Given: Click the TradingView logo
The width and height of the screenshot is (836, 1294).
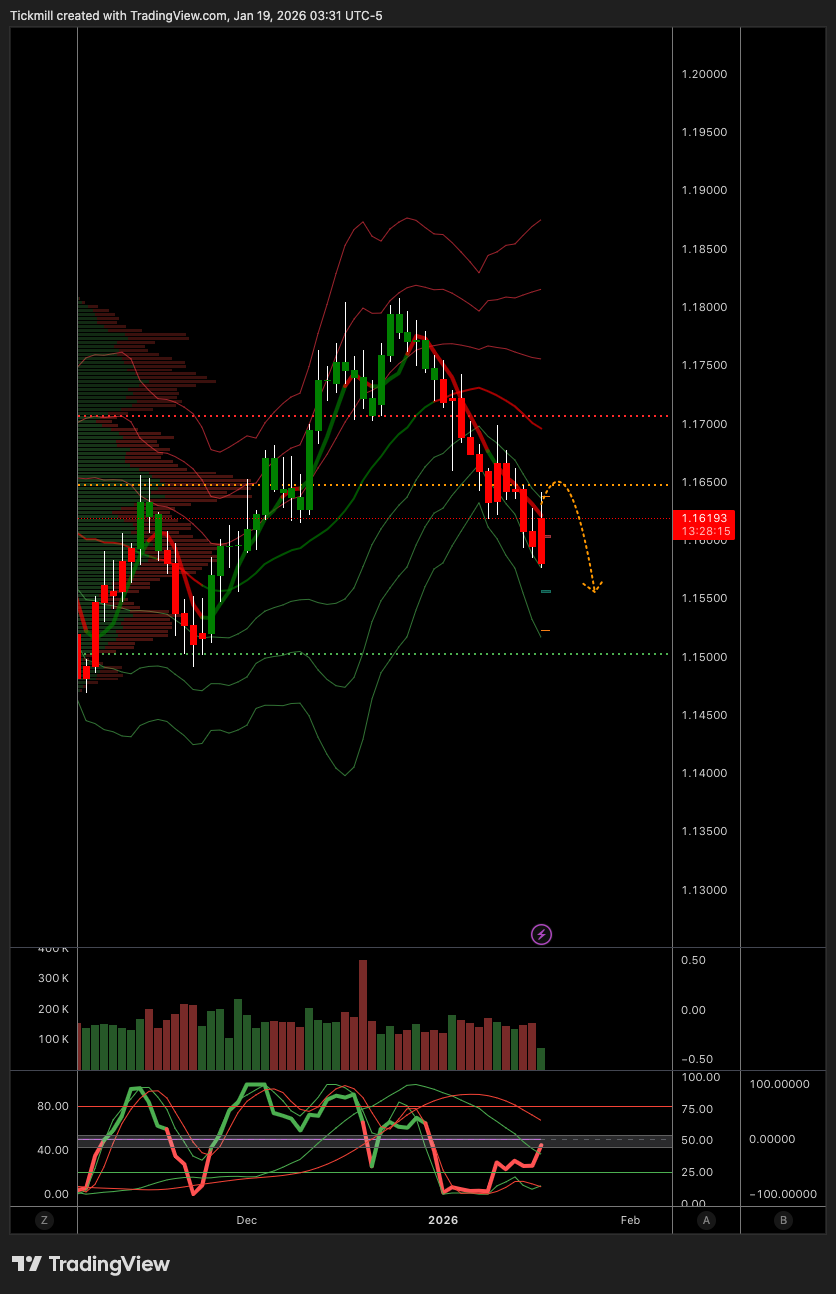Looking at the screenshot, I should [x=91, y=1264].
